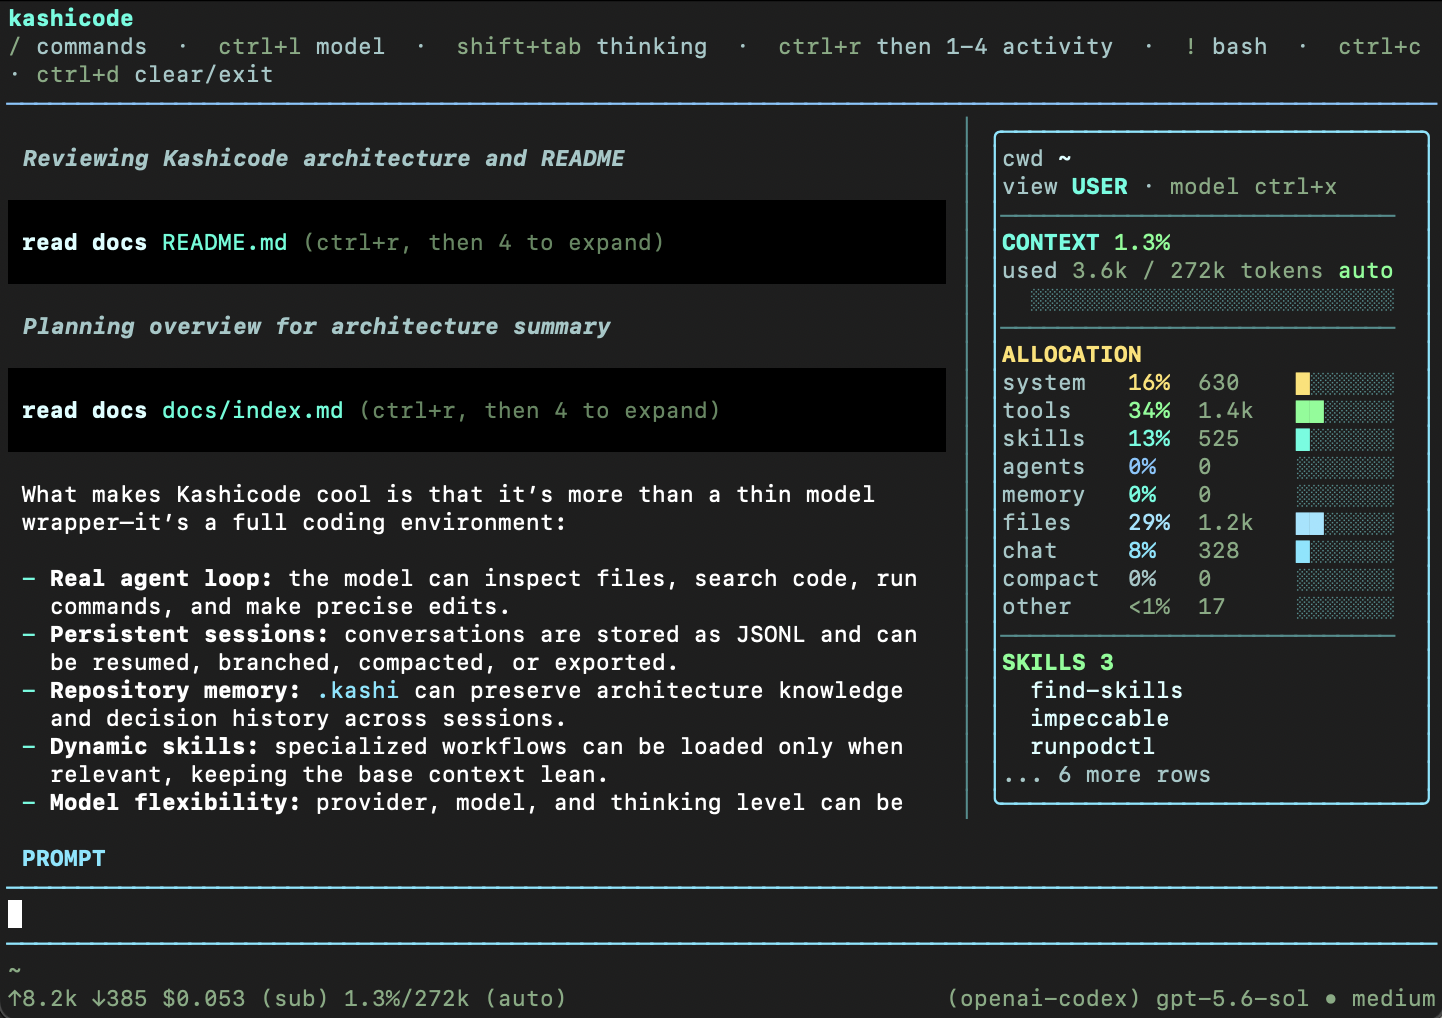Expand the '... 6 more rows' line
The image size is (1442, 1018).
click(1106, 774)
